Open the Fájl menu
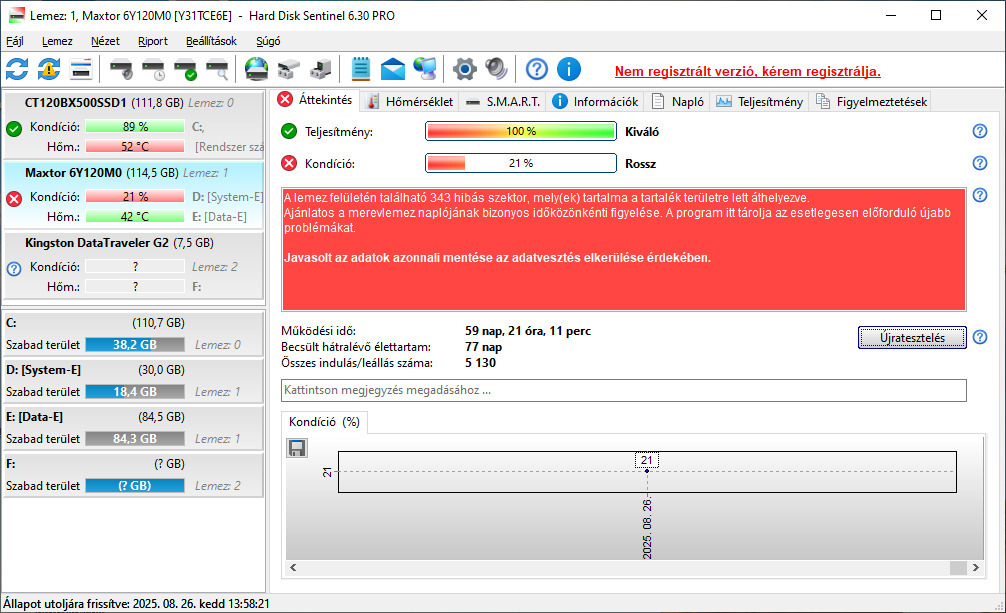1006x613 pixels. point(15,41)
